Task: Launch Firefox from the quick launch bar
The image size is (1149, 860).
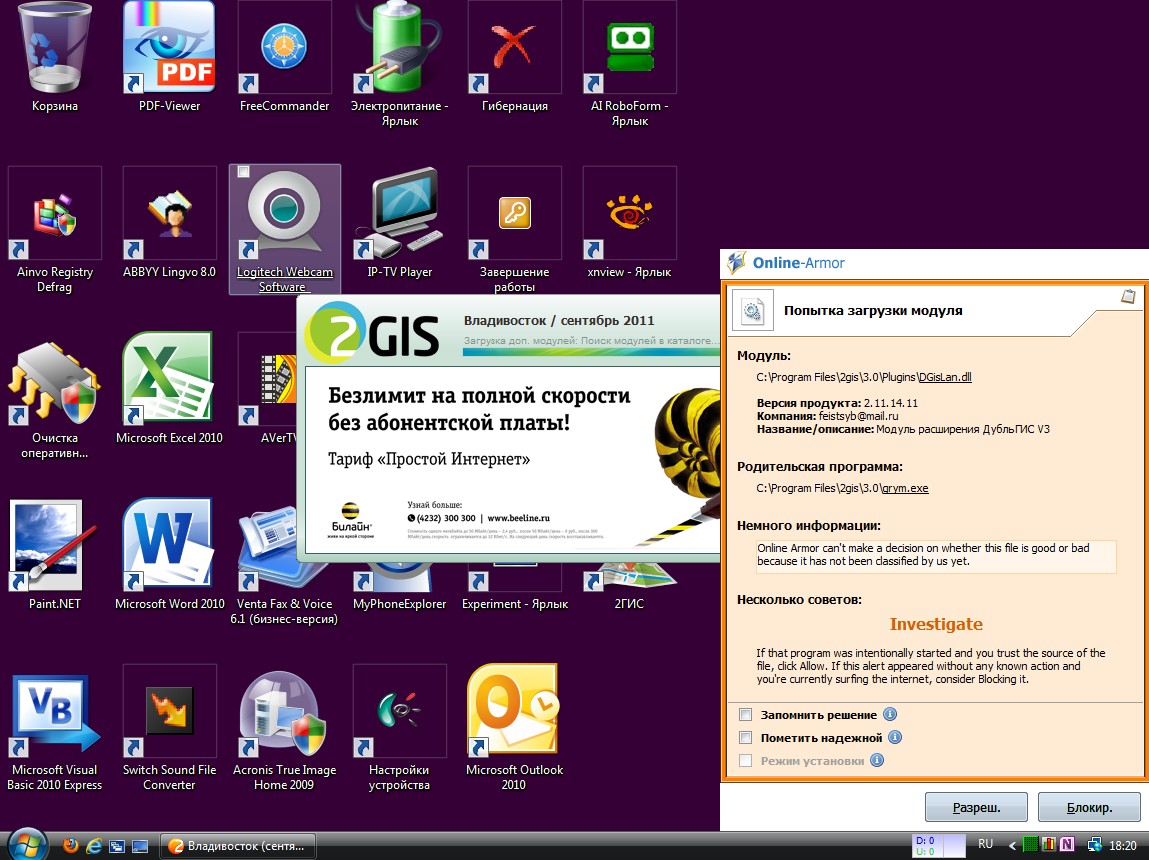Action: click(x=71, y=846)
